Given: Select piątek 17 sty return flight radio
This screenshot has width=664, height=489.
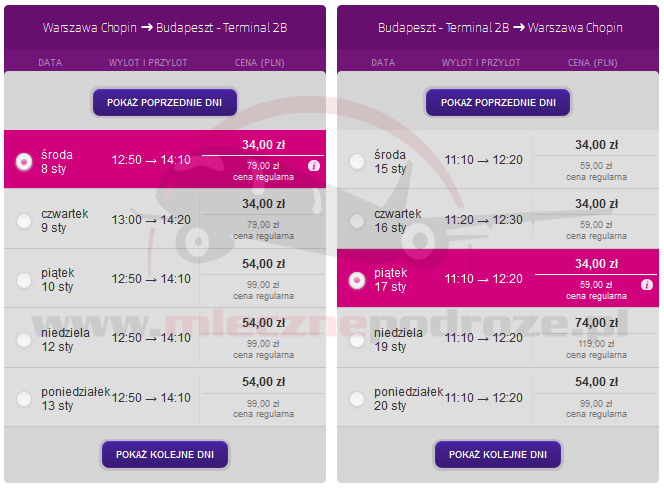Looking at the screenshot, I should pyautogui.click(x=357, y=280).
